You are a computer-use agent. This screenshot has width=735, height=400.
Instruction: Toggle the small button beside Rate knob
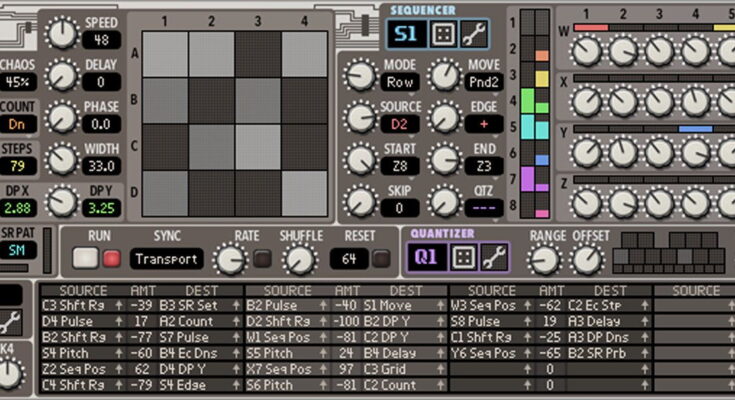click(x=262, y=260)
